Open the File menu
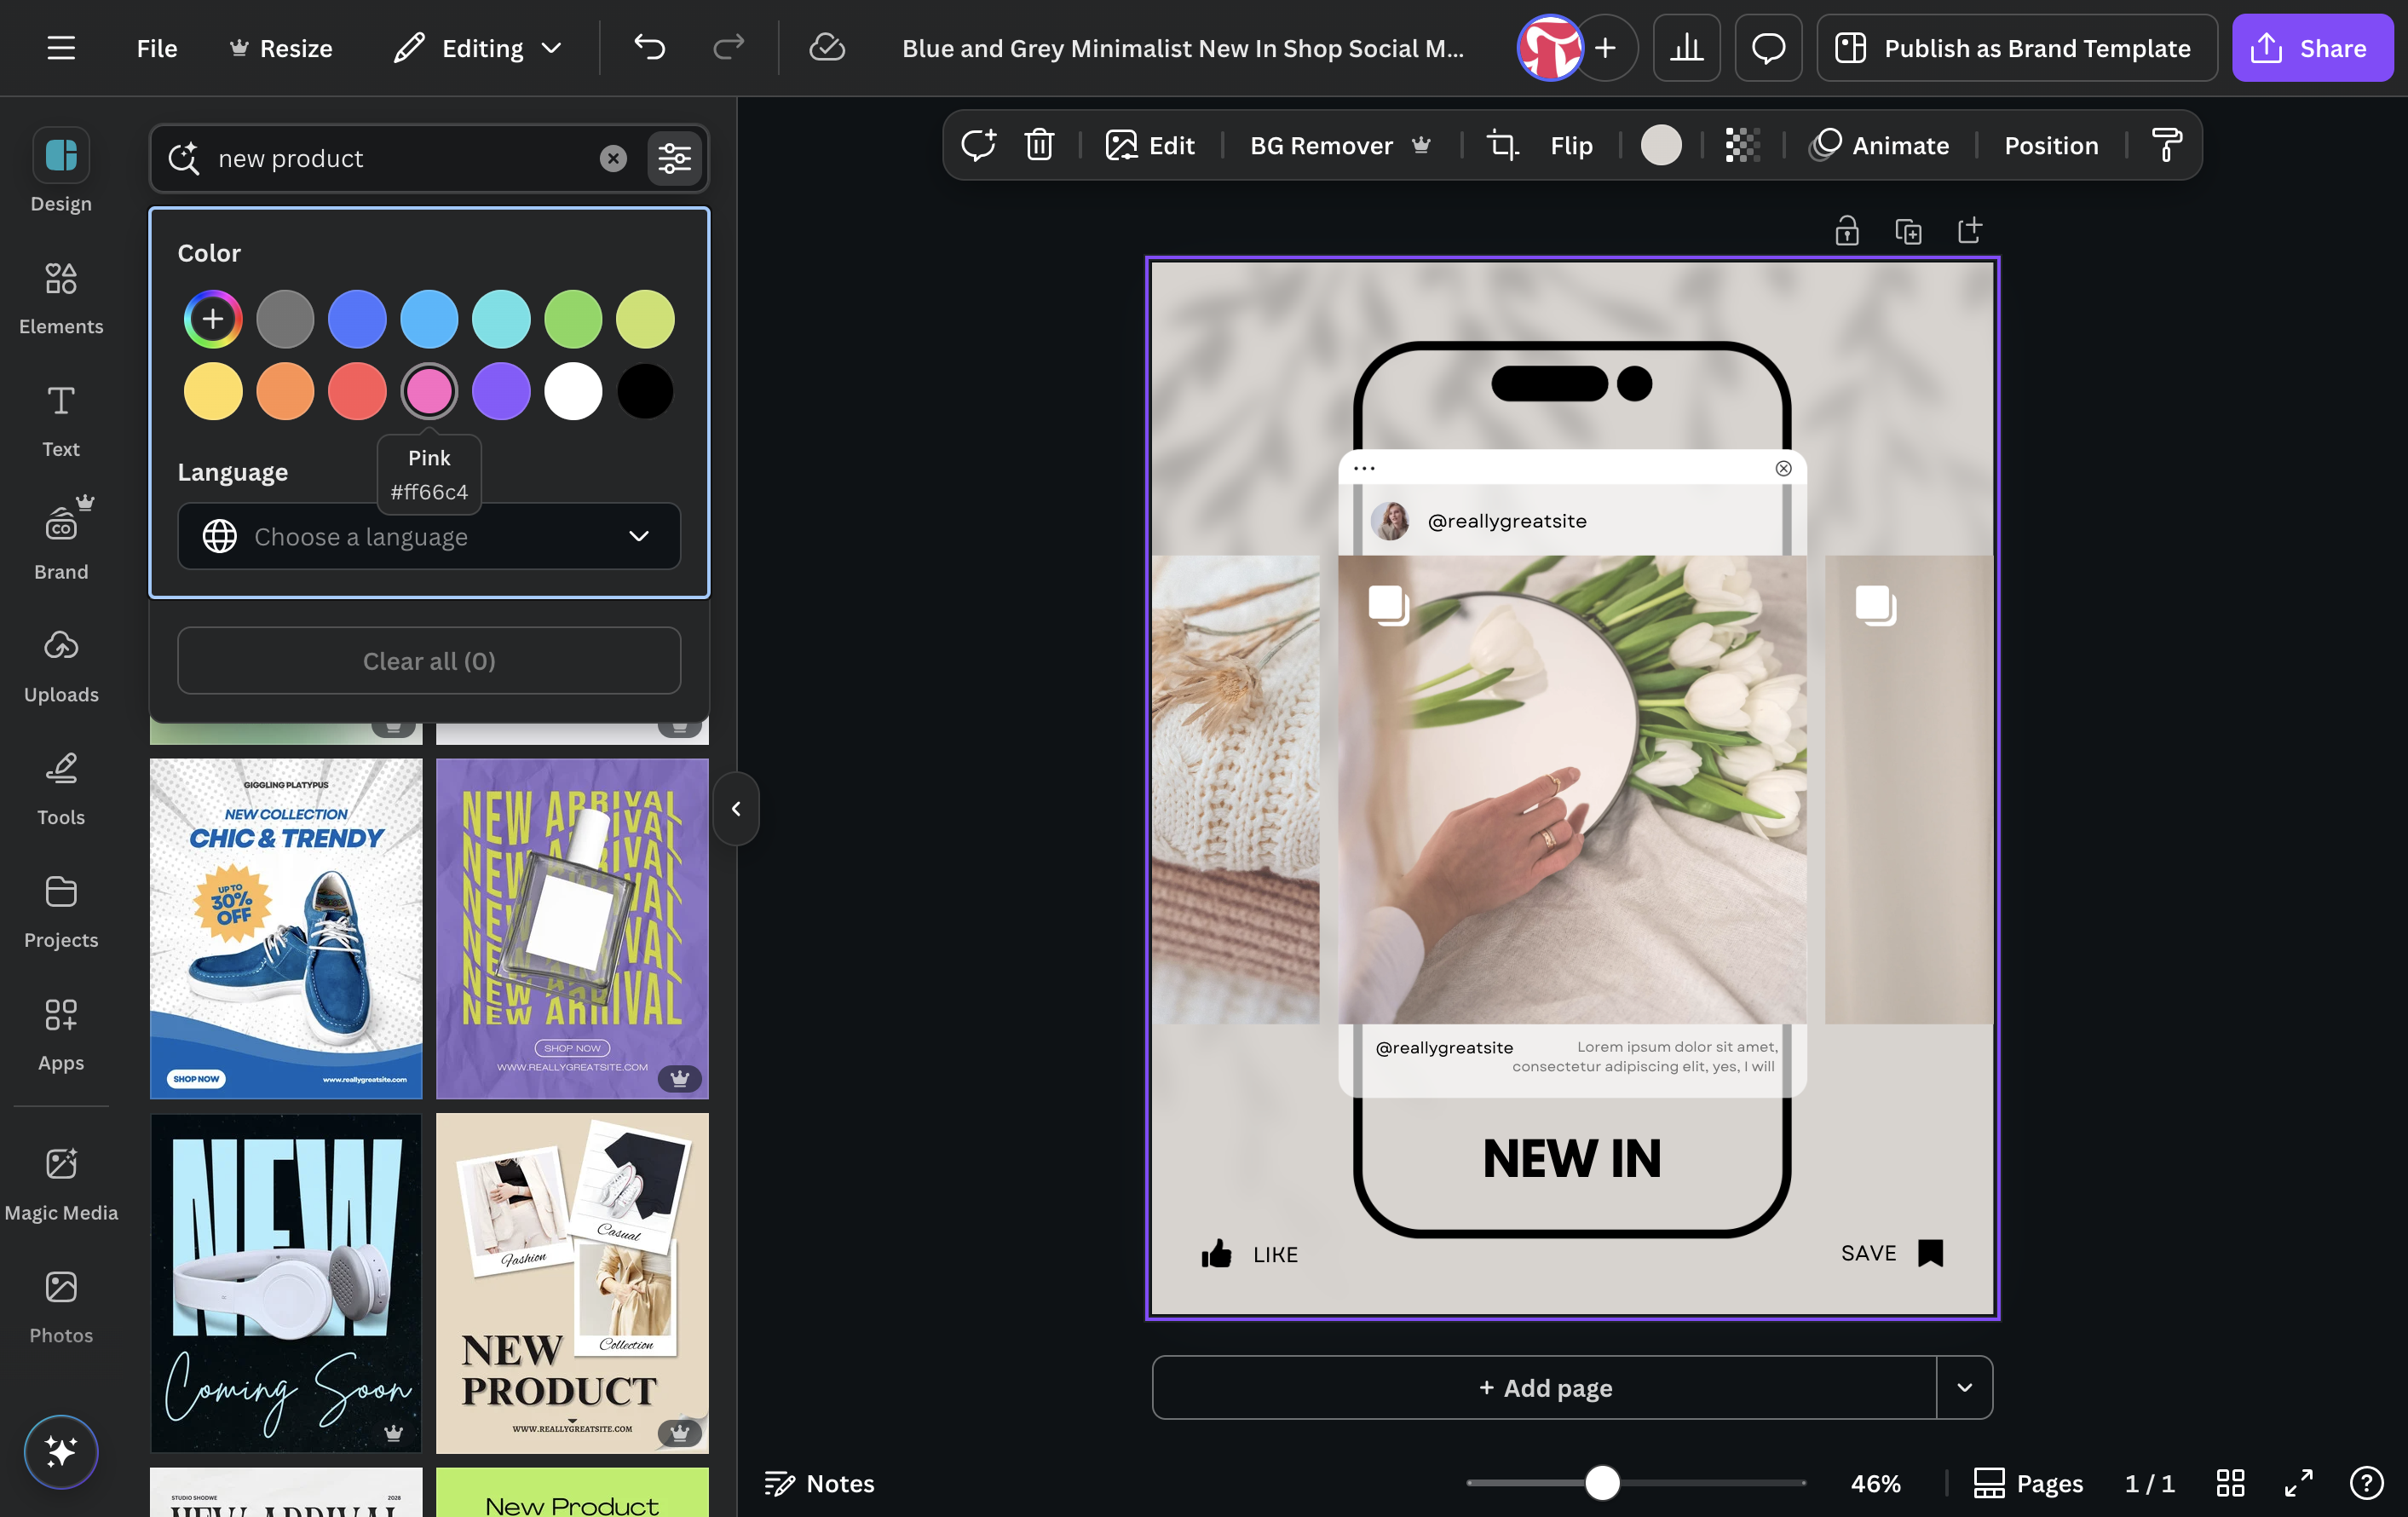 pos(157,48)
